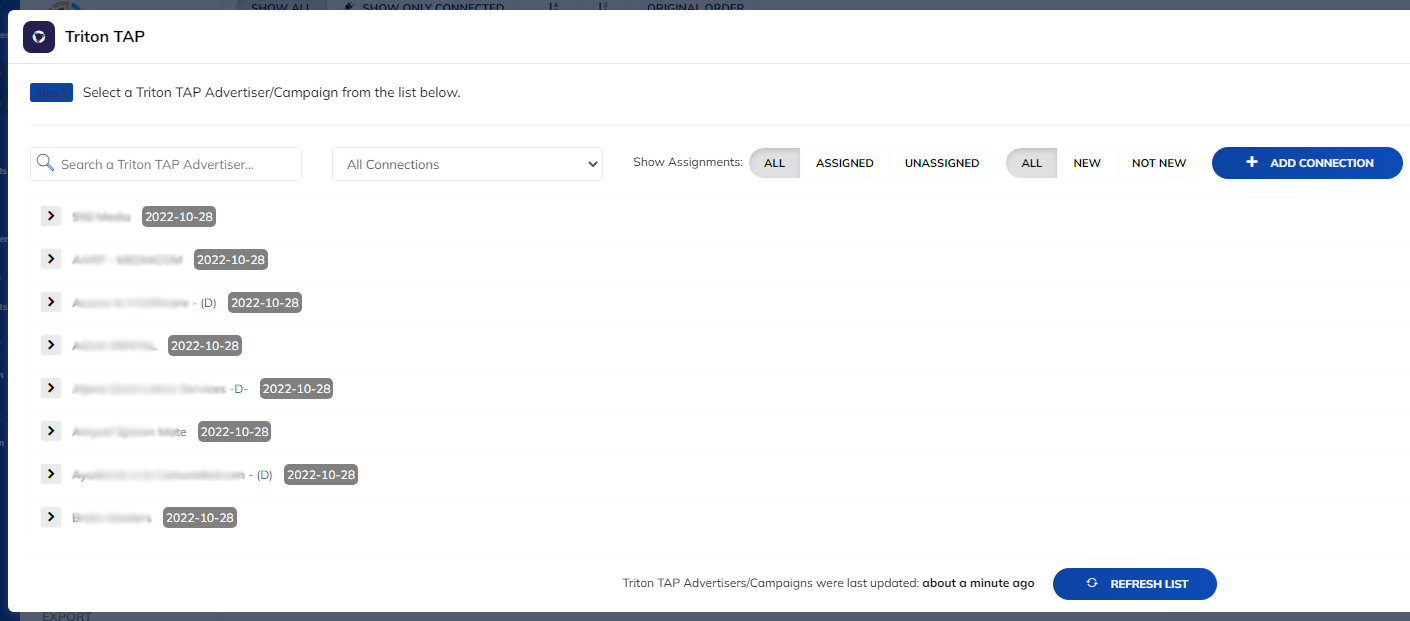
Task: Click the REFRESH LIST button
Action: [x=1134, y=584]
